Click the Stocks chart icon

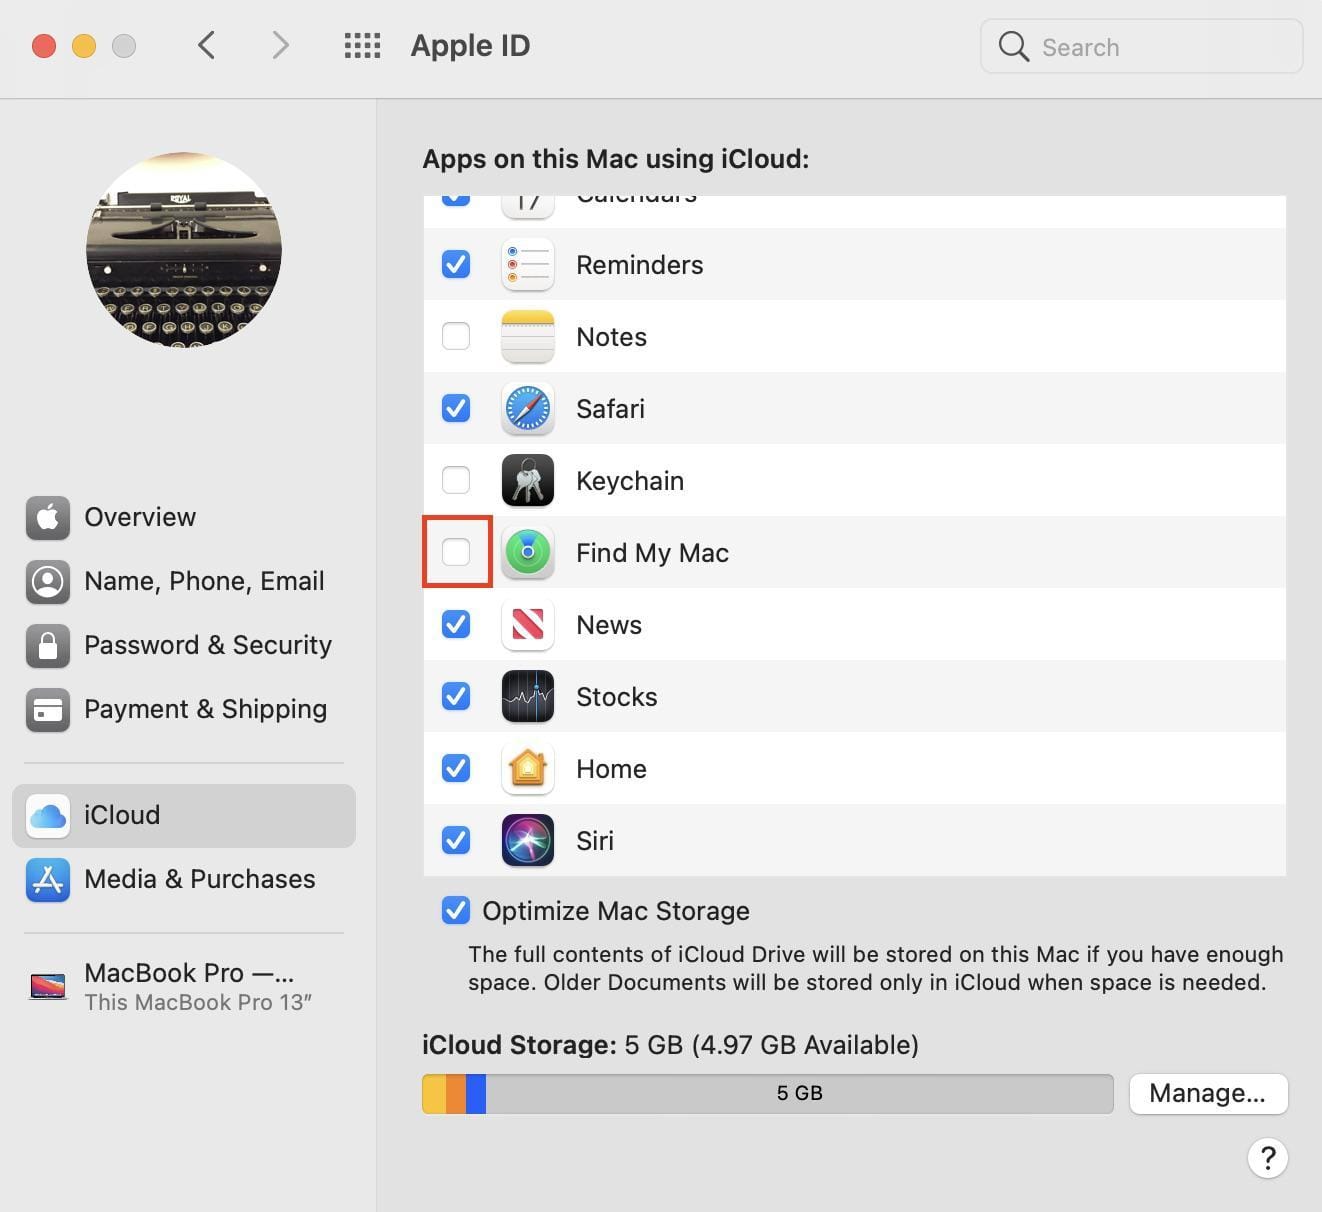pos(528,697)
